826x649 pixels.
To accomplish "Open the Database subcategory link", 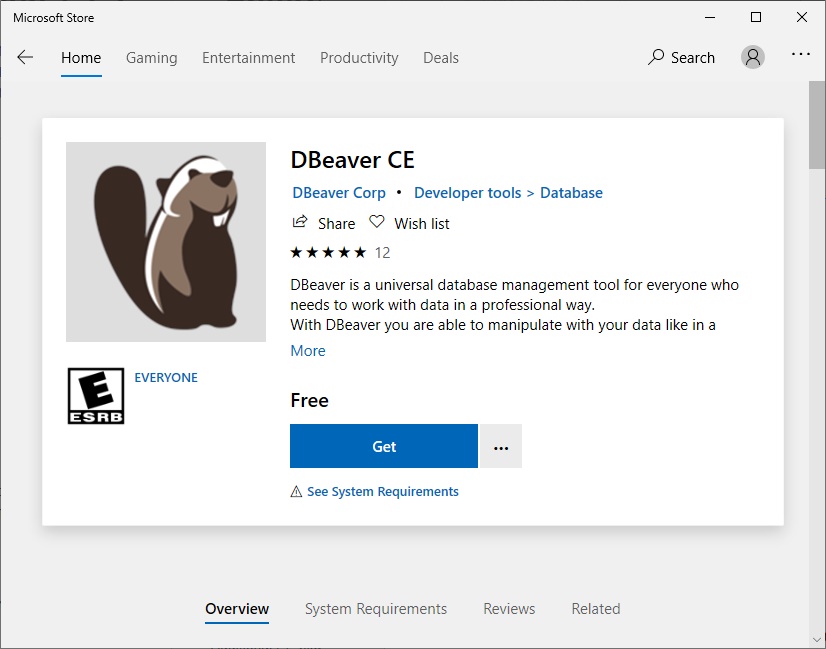I will click(572, 193).
